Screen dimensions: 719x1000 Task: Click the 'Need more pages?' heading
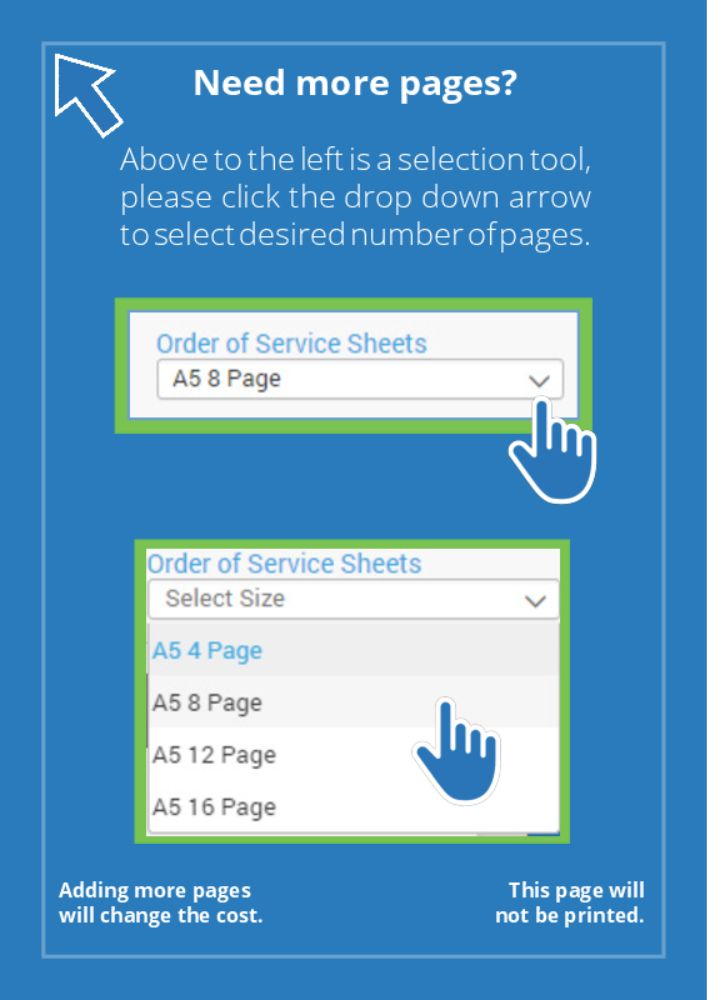point(355,84)
